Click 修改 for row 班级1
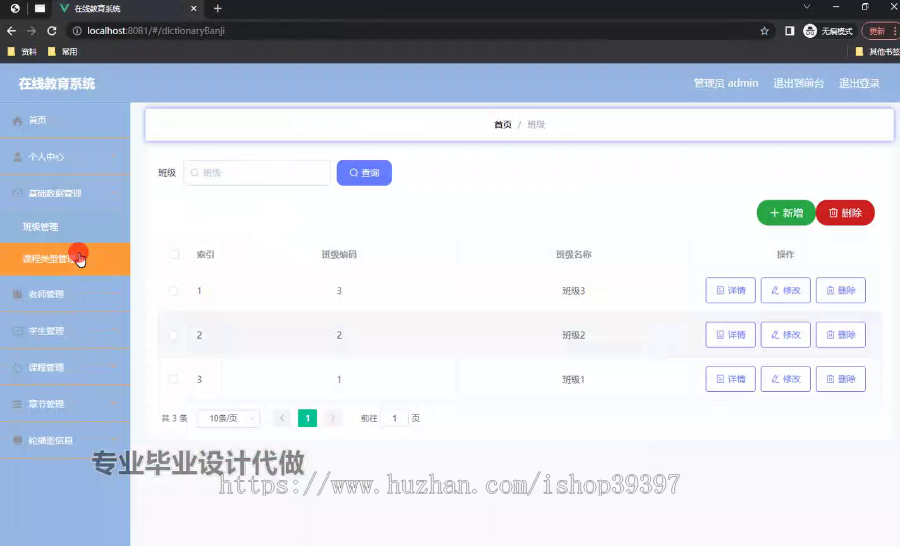The height and width of the screenshot is (546, 900). 785,379
